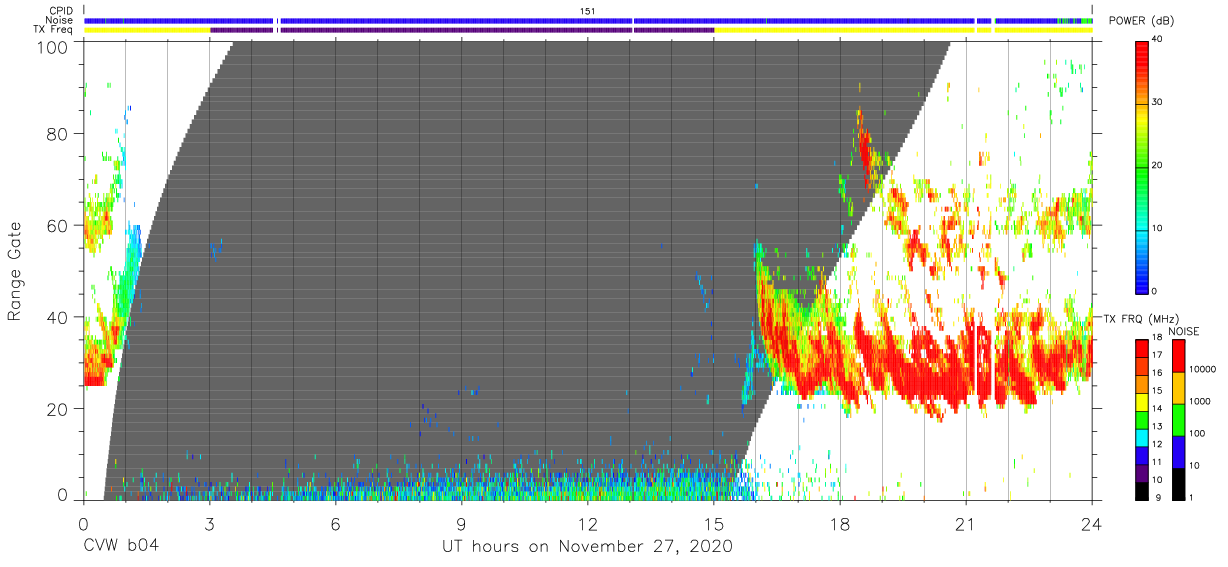Viewport: 1228px width, 567px height.
Task: Click the Noise row label at top
Action: 59,20
